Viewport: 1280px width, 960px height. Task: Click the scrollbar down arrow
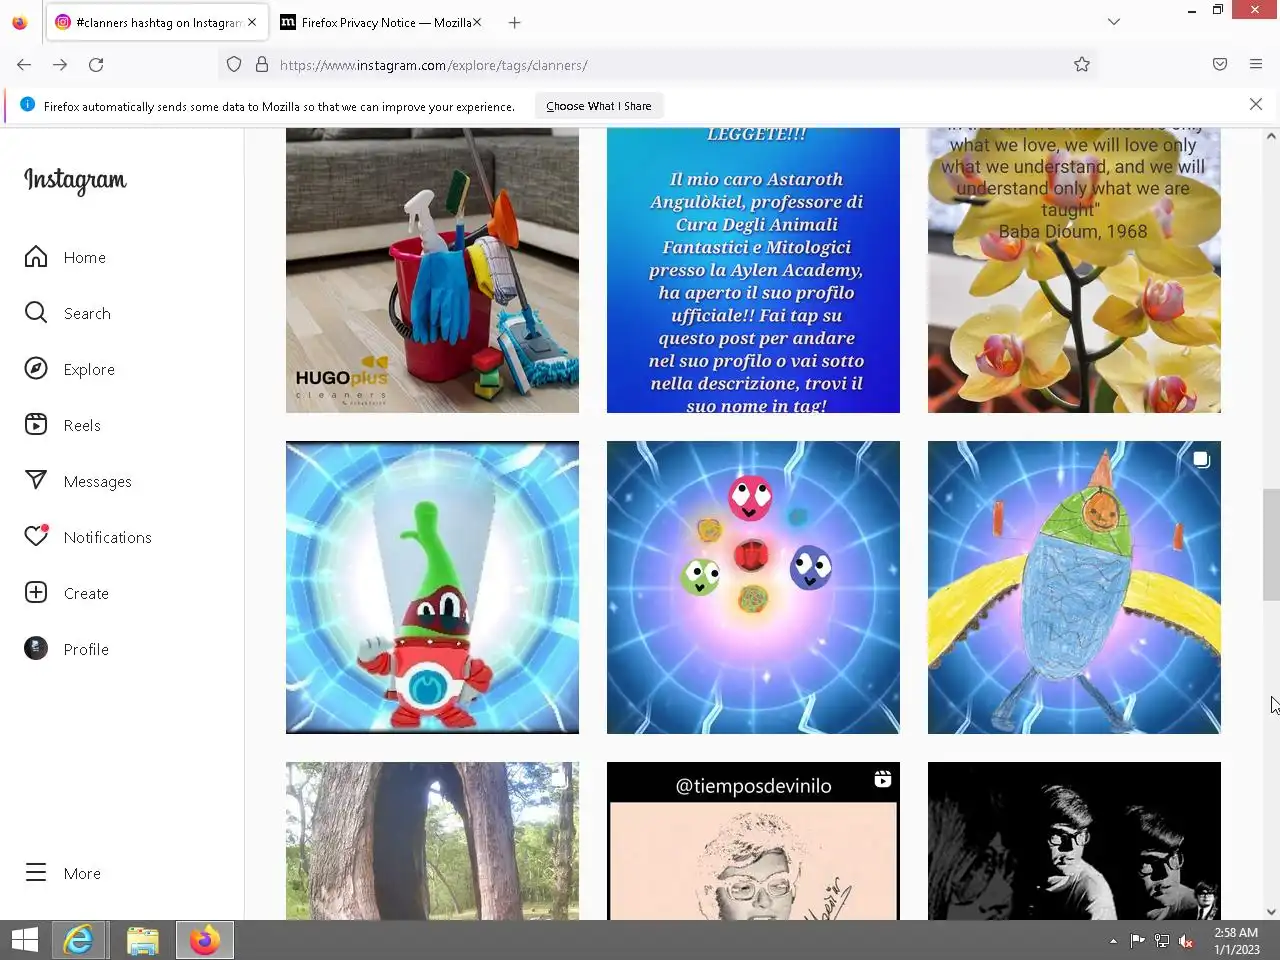click(x=1271, y=911)
